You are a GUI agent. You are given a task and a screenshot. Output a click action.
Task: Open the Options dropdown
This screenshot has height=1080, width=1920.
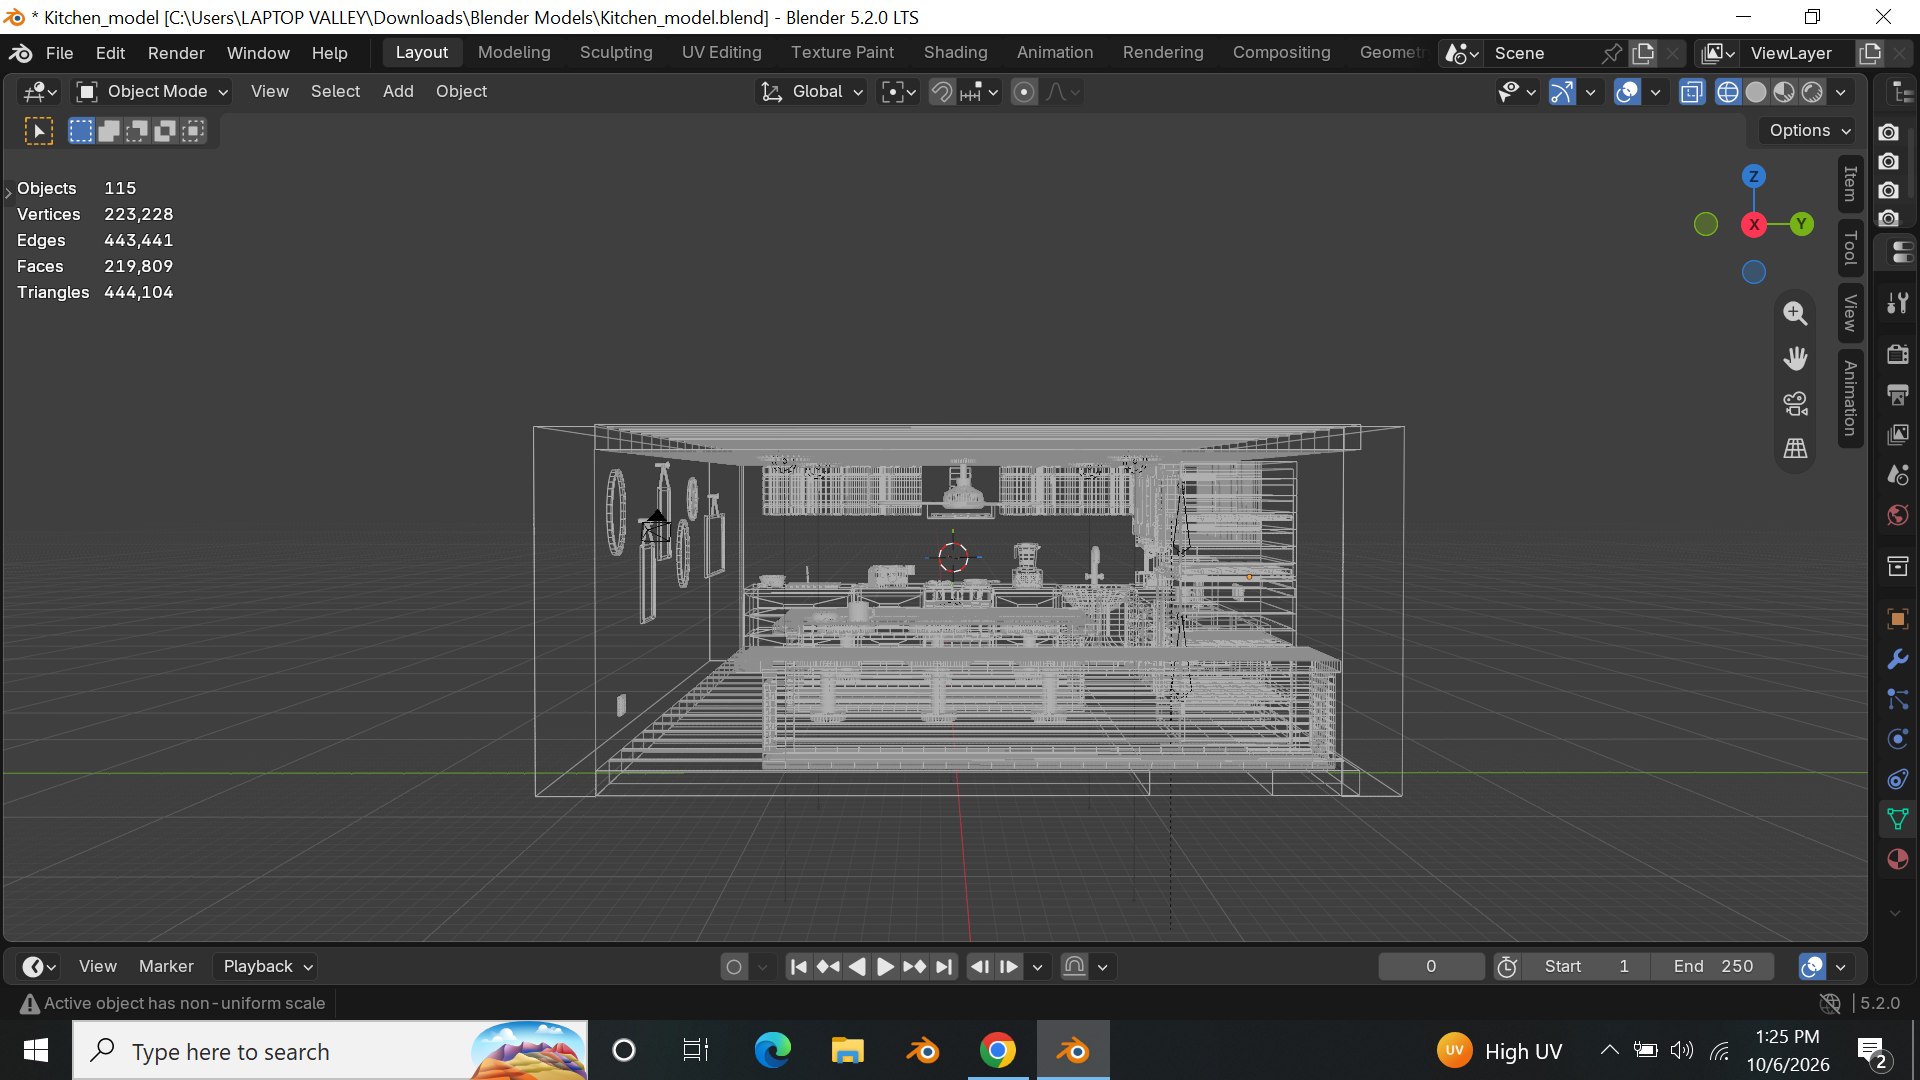tap(1809, 131)
